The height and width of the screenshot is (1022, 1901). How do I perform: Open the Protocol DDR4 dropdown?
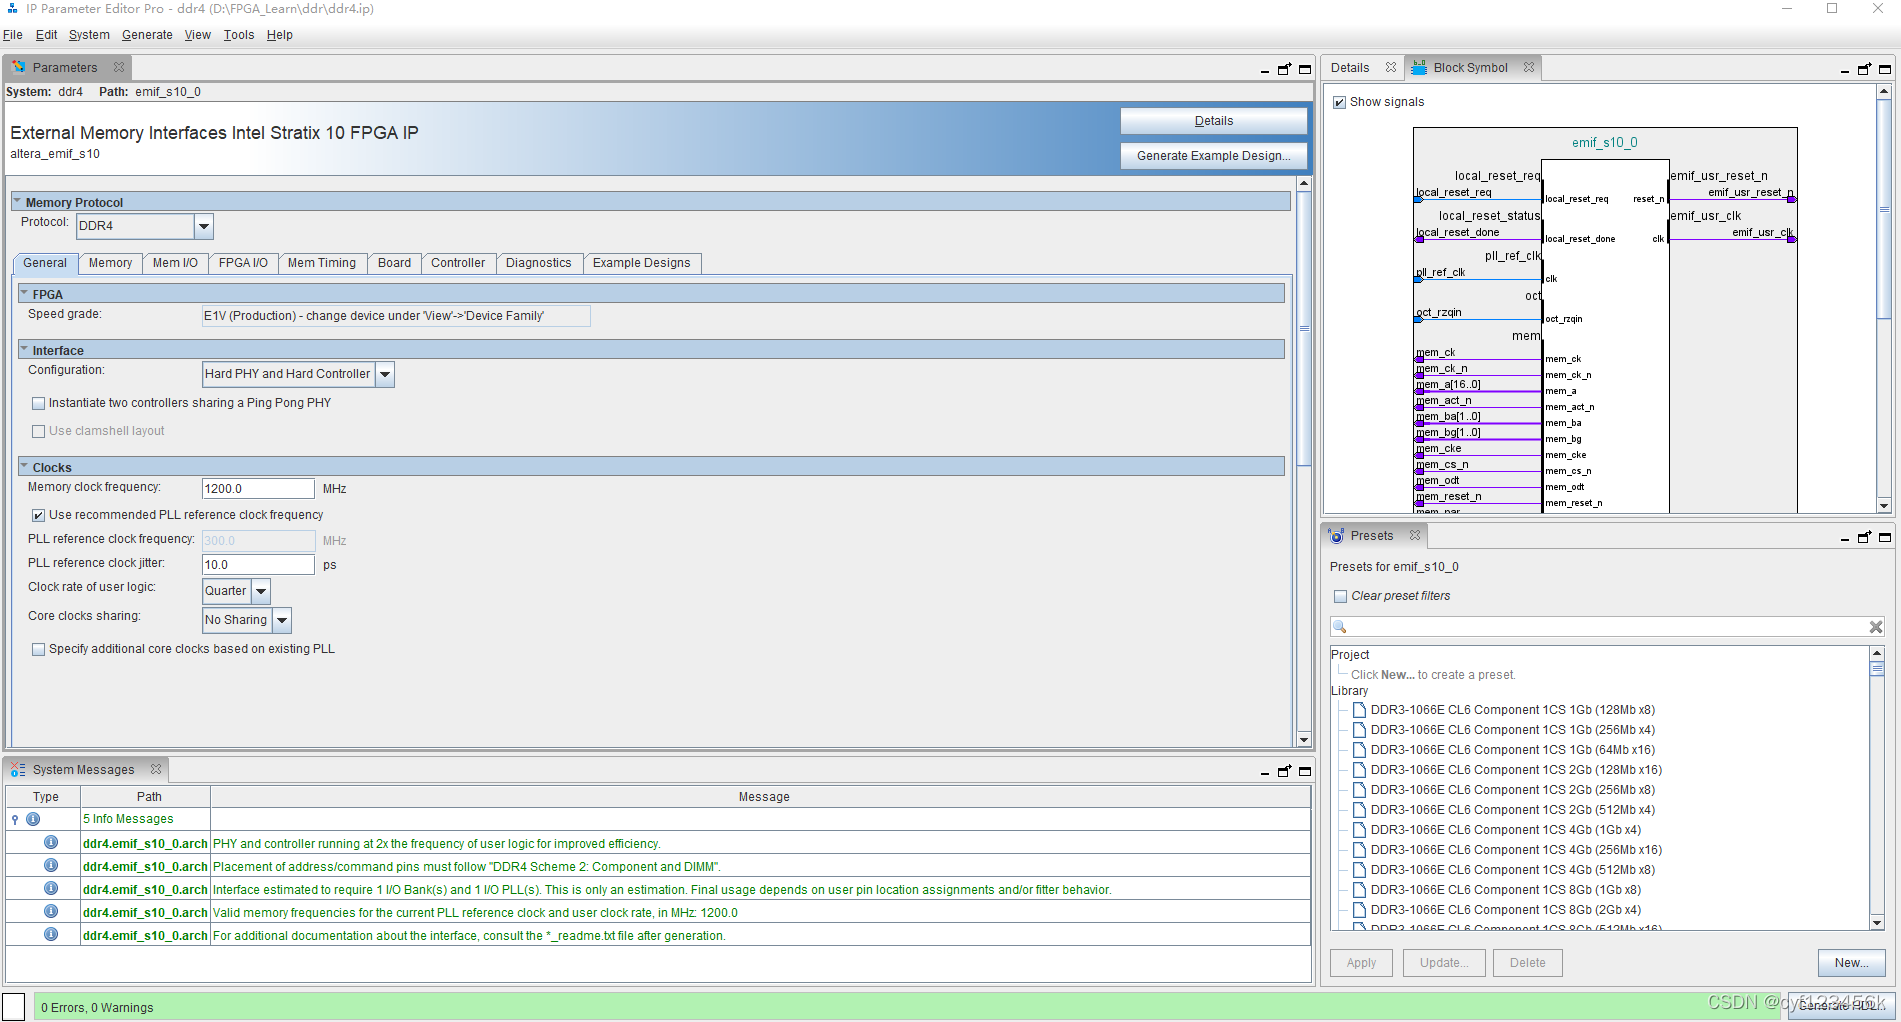[204, 226]
